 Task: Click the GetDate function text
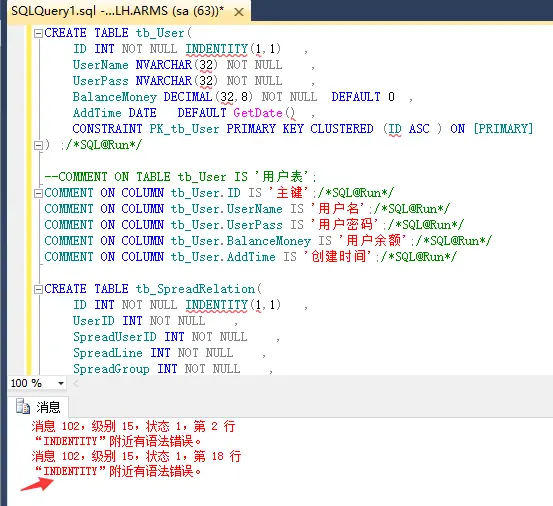[x=258, y=113]
